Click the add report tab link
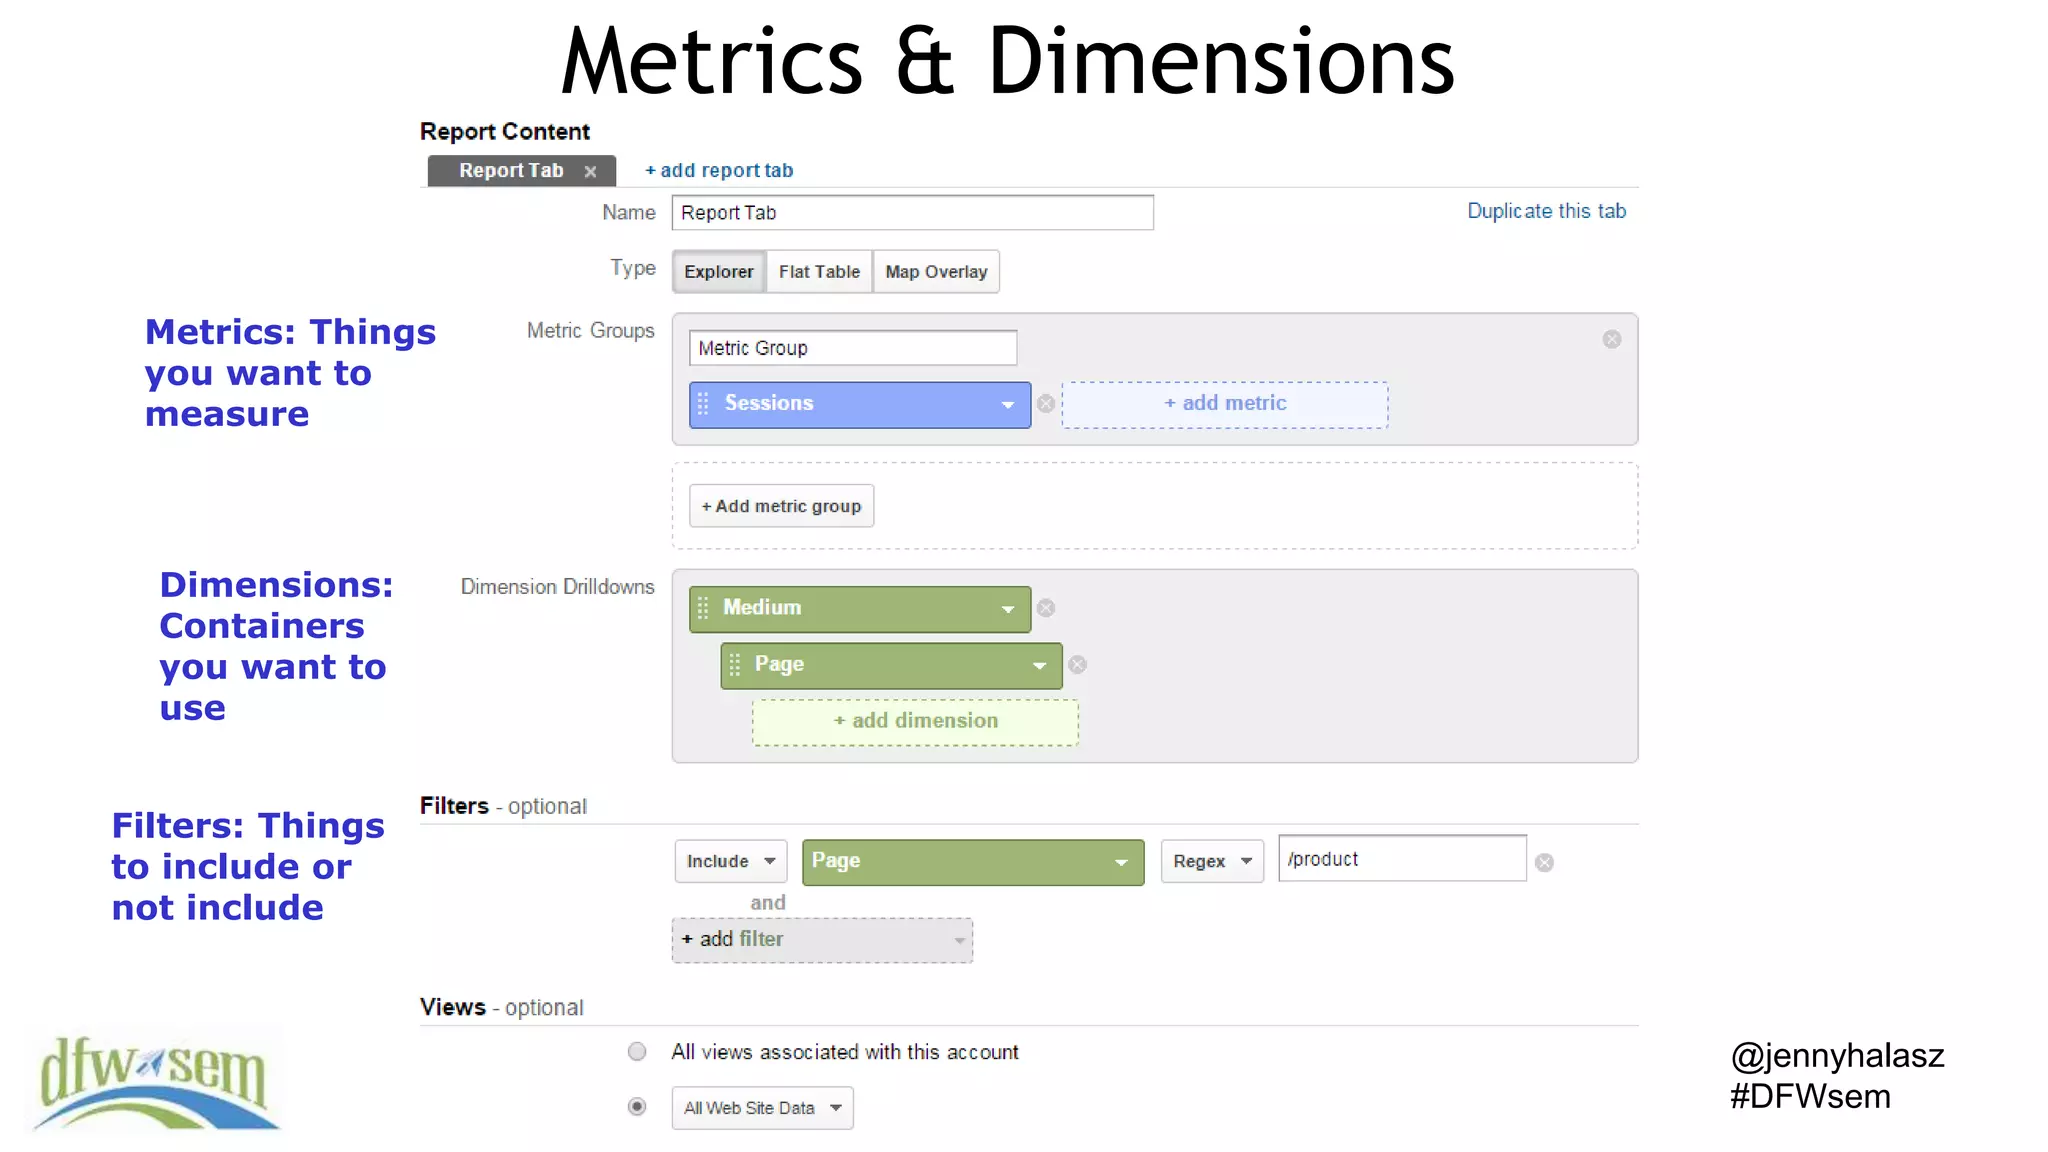Screen dimensions: 2048x1152 click(719, 171)
